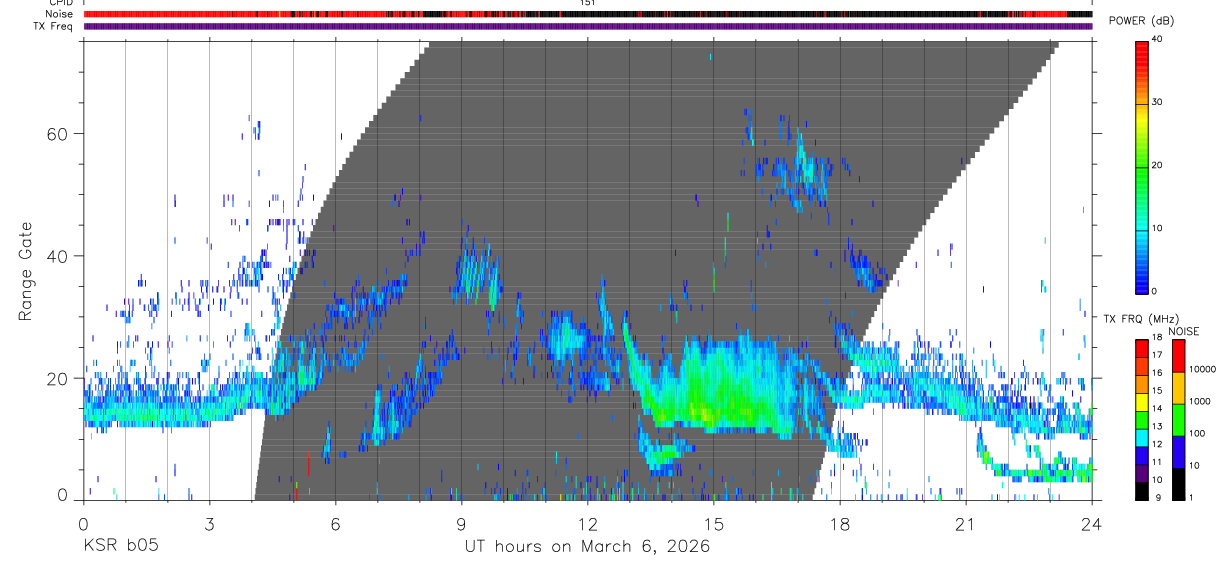Click the '100' label on NOISE scale
The image size is (1228, 567).
tap(1197, 433)
